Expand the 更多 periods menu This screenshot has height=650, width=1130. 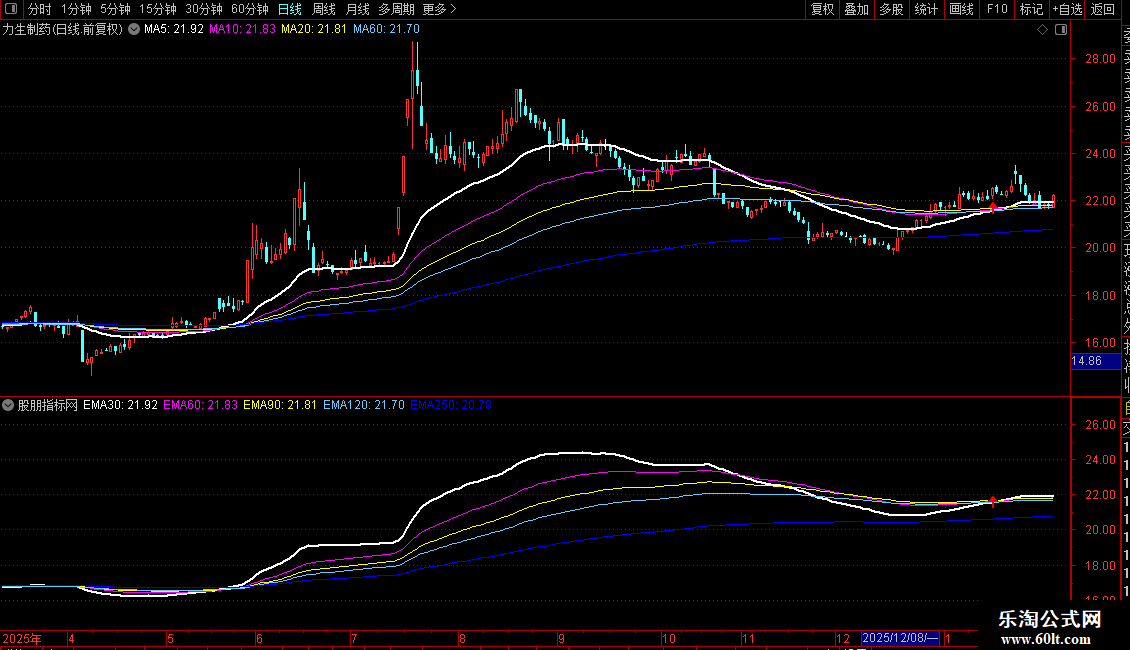pos(439,9)
